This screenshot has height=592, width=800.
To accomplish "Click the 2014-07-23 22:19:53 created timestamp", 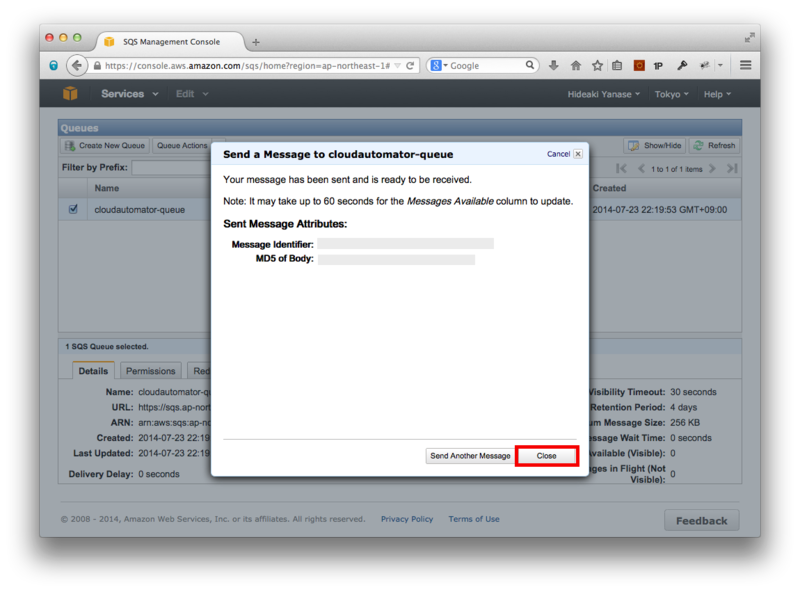I will (x=660, y=210).
